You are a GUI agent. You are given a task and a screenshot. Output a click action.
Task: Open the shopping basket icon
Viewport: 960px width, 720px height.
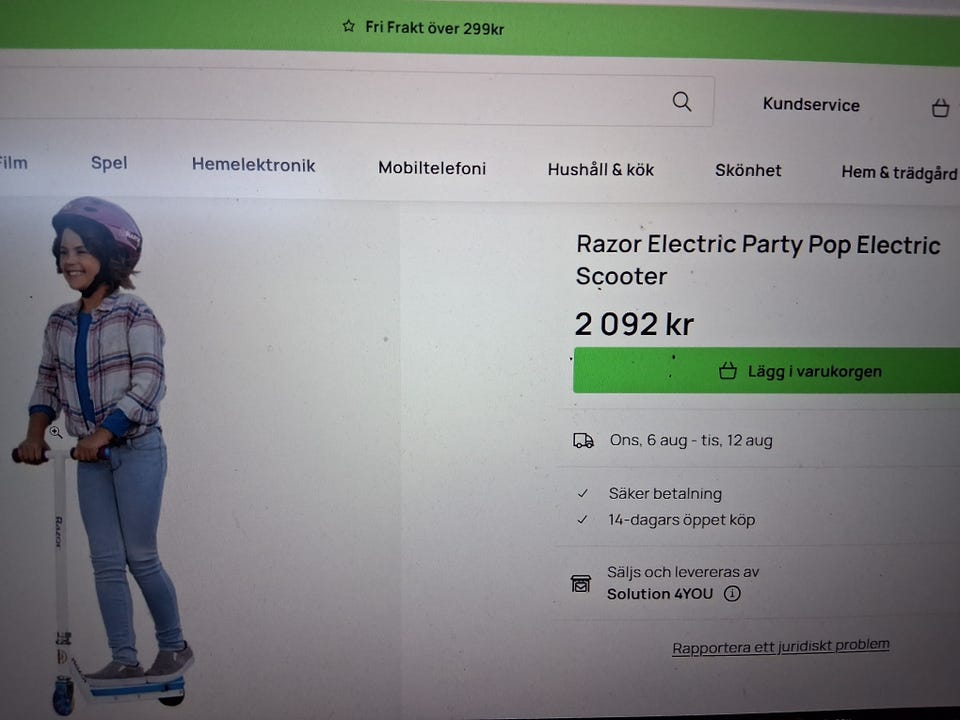940,108
